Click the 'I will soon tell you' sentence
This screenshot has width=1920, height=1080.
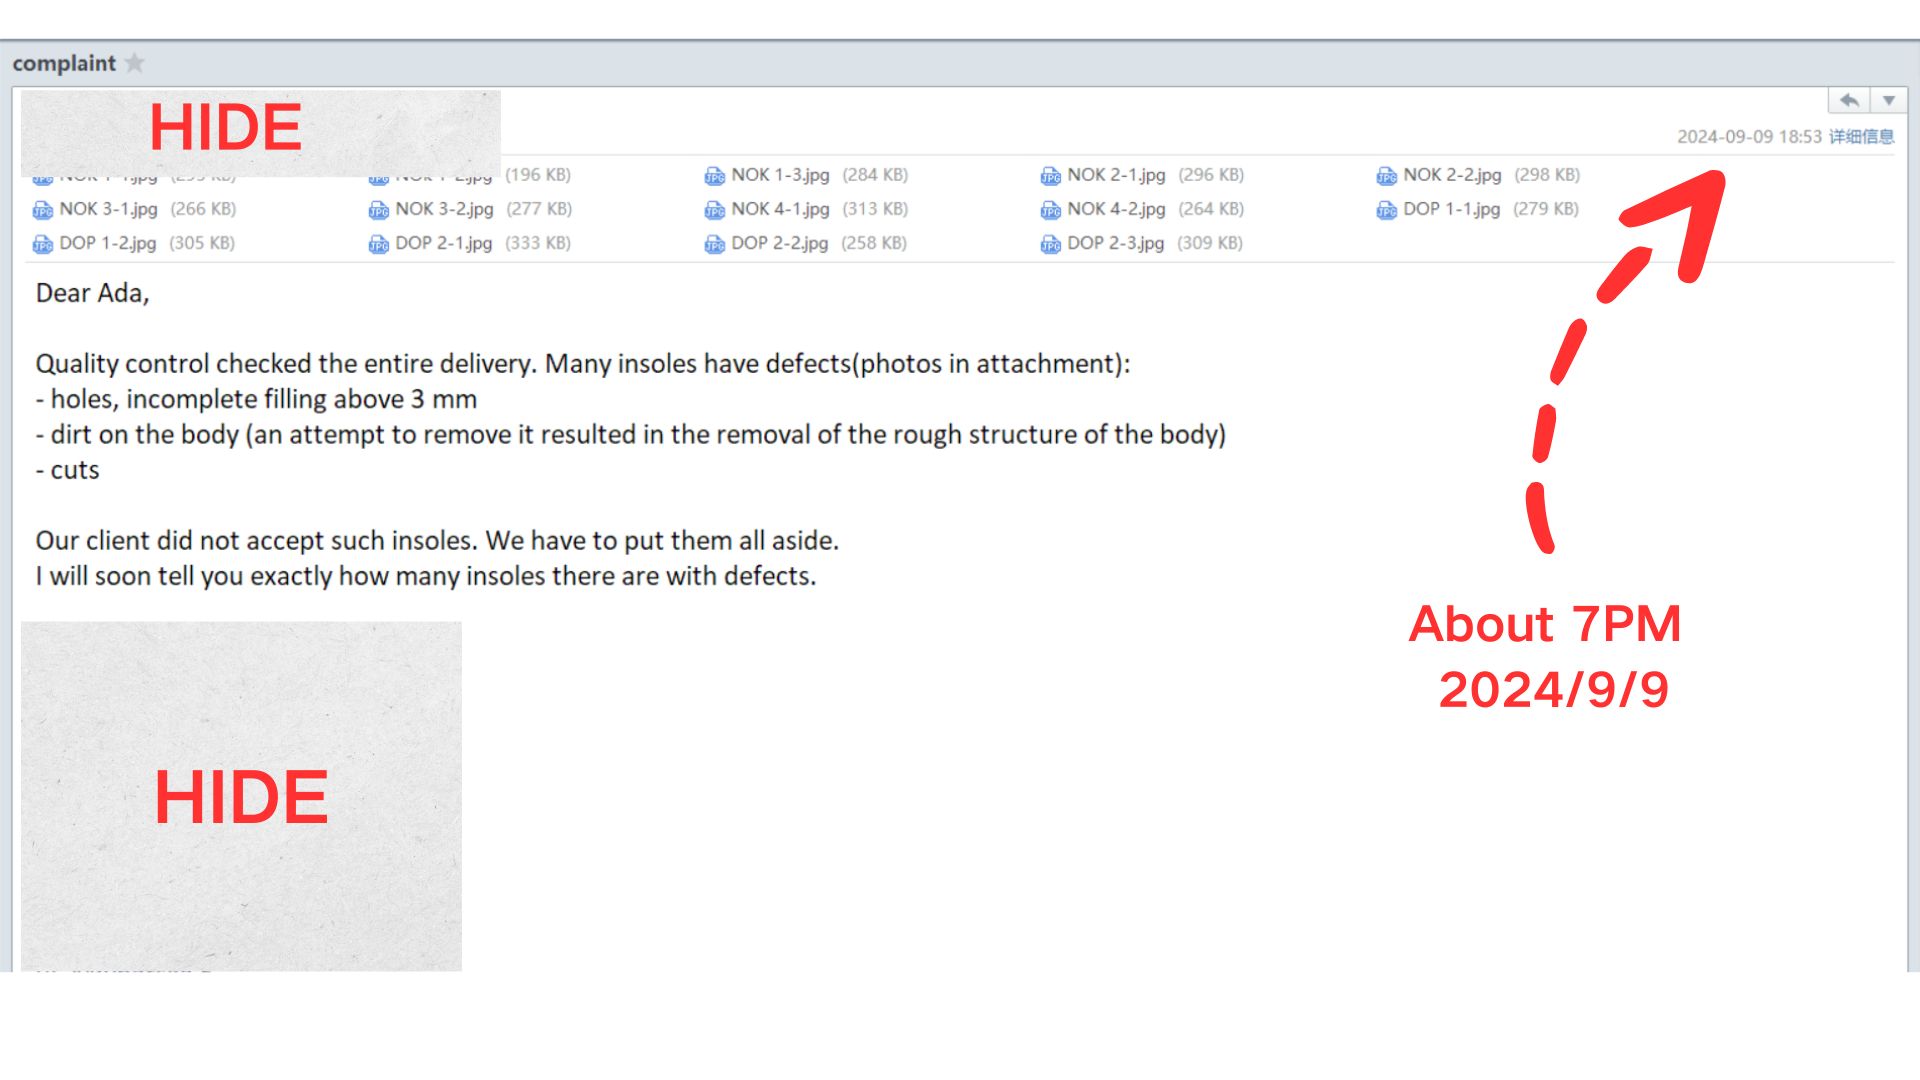coord(426,576)
